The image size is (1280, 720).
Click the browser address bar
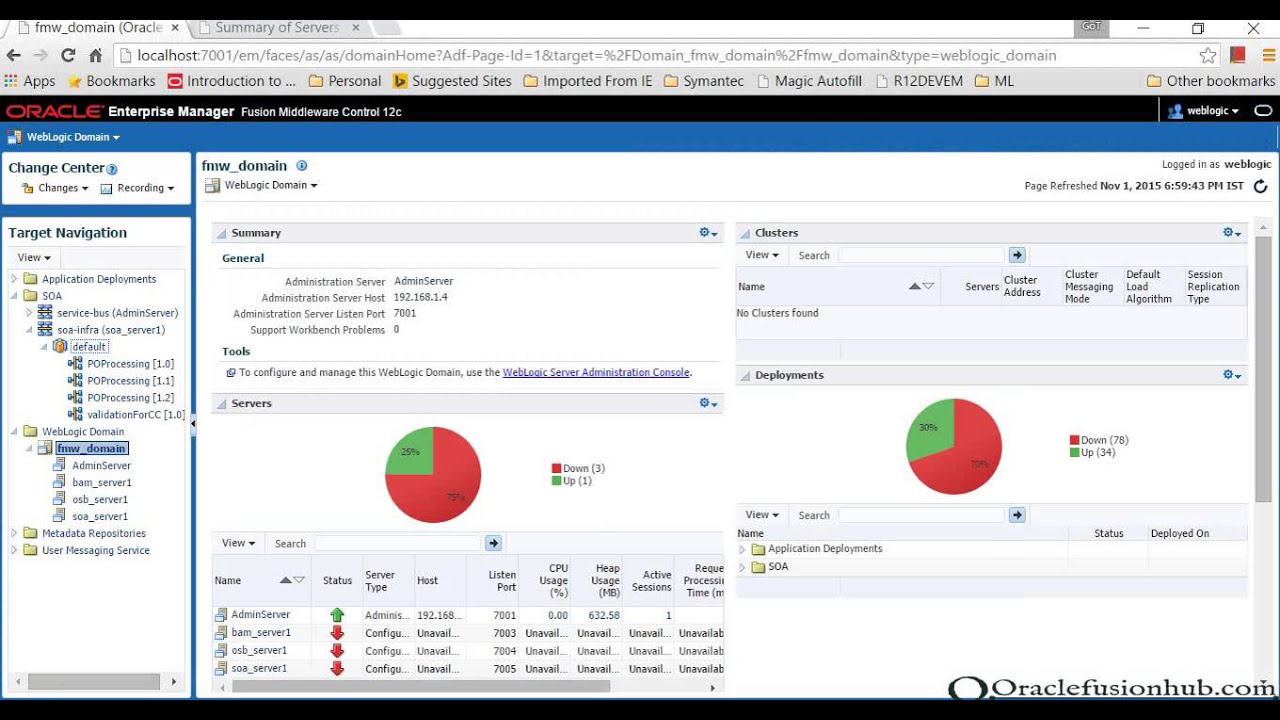(x=655, y=56)
